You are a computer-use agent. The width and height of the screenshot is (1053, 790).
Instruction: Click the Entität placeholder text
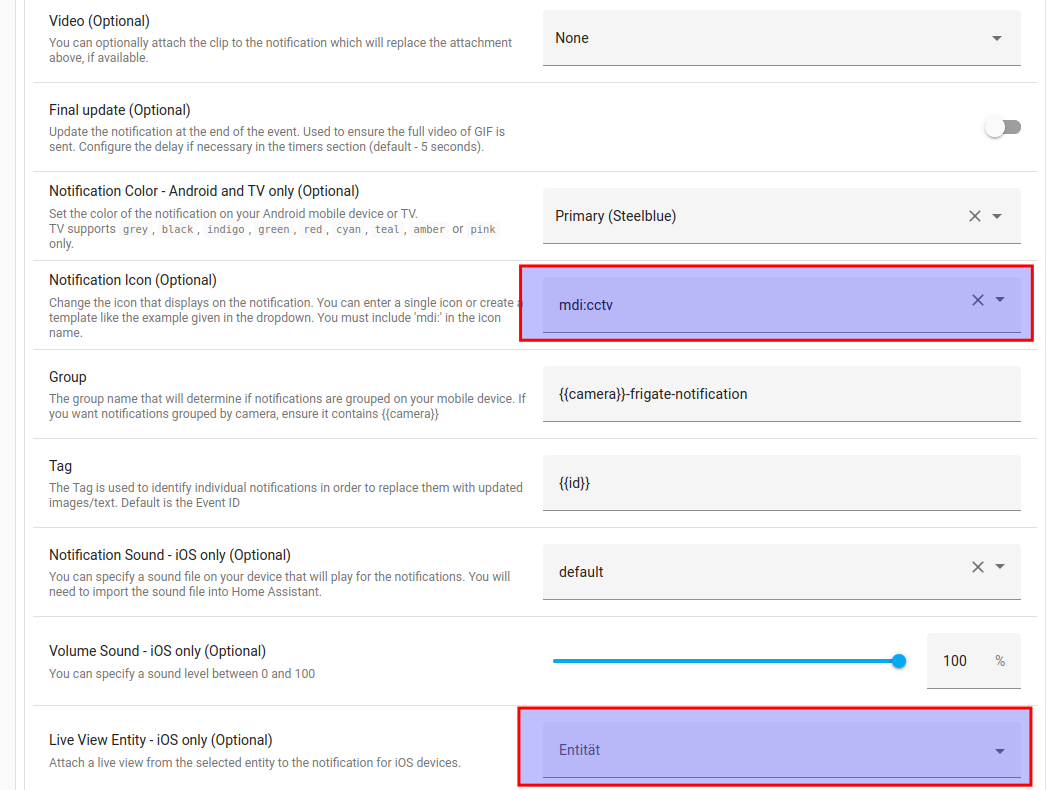580,750
